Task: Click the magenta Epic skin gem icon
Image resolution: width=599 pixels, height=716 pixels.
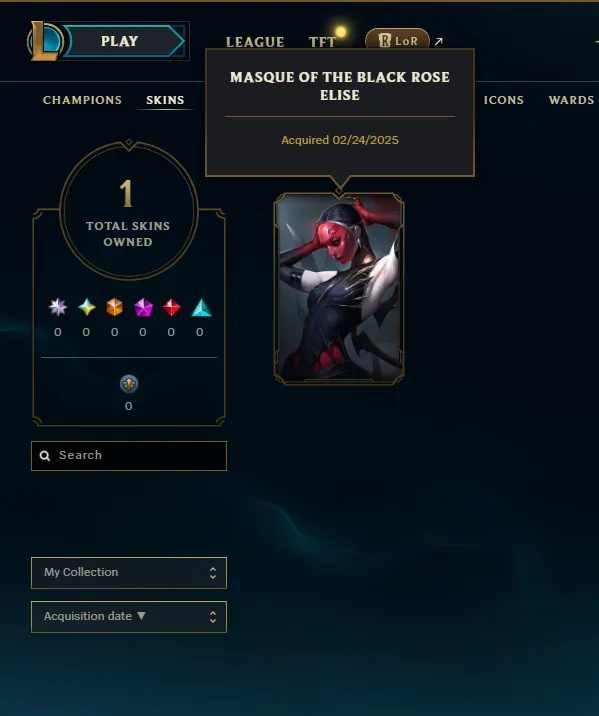Action: (x=143, y=307)
